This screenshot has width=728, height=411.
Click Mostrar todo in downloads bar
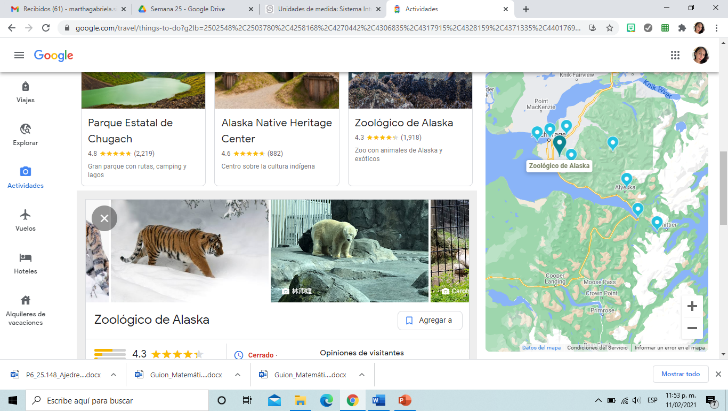(679, 373)
